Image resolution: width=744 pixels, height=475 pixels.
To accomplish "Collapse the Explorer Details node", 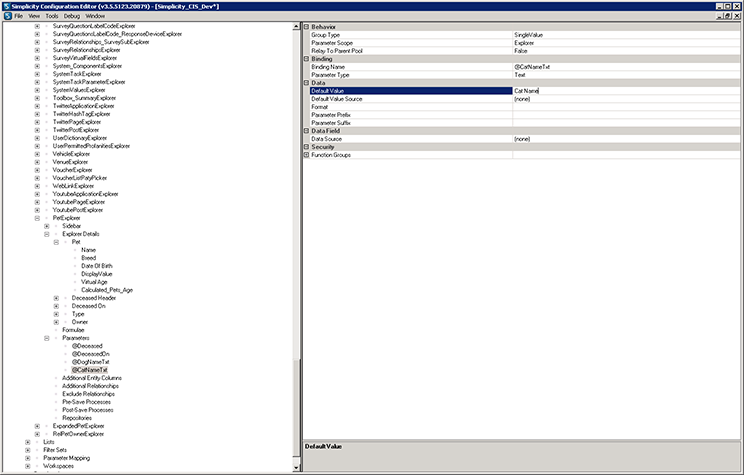I will (x=46, y=234).
